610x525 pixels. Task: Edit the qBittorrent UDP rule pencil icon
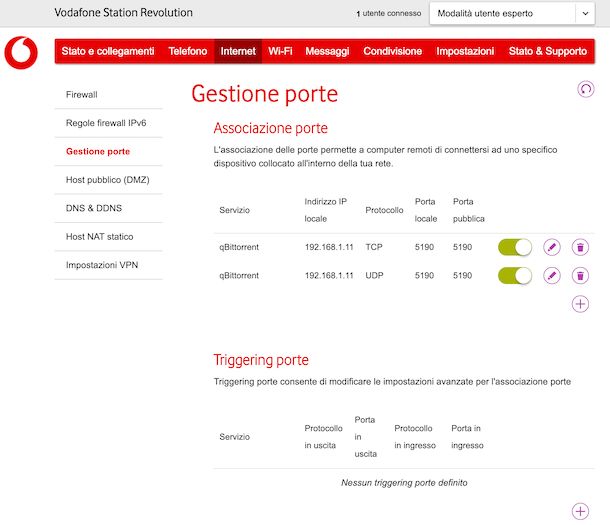(x=552, y=276)
